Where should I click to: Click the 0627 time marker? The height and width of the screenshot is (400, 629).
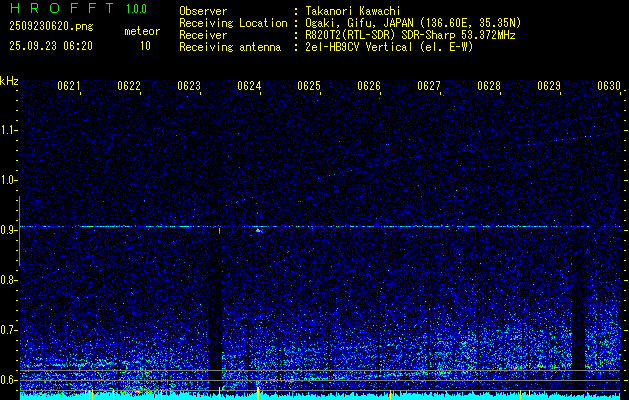429,86
